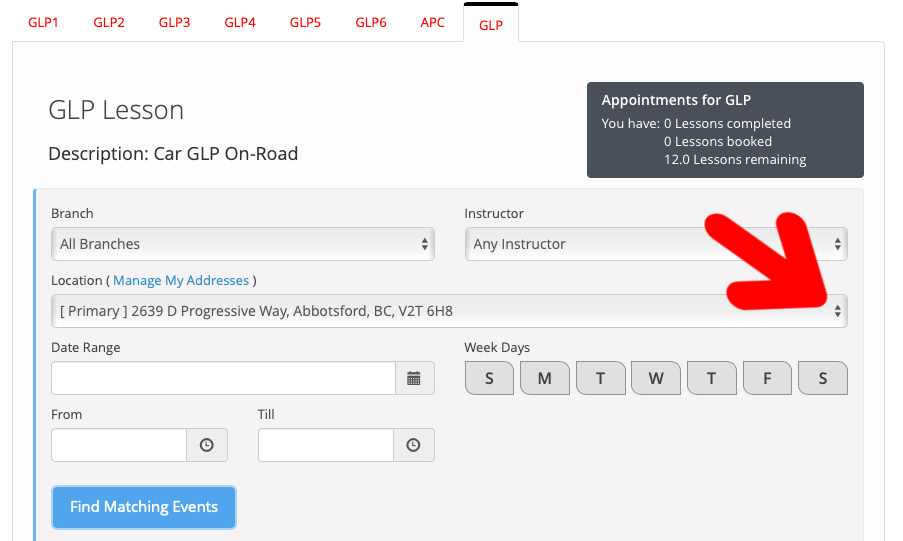Switch to the APC tab

432,22
